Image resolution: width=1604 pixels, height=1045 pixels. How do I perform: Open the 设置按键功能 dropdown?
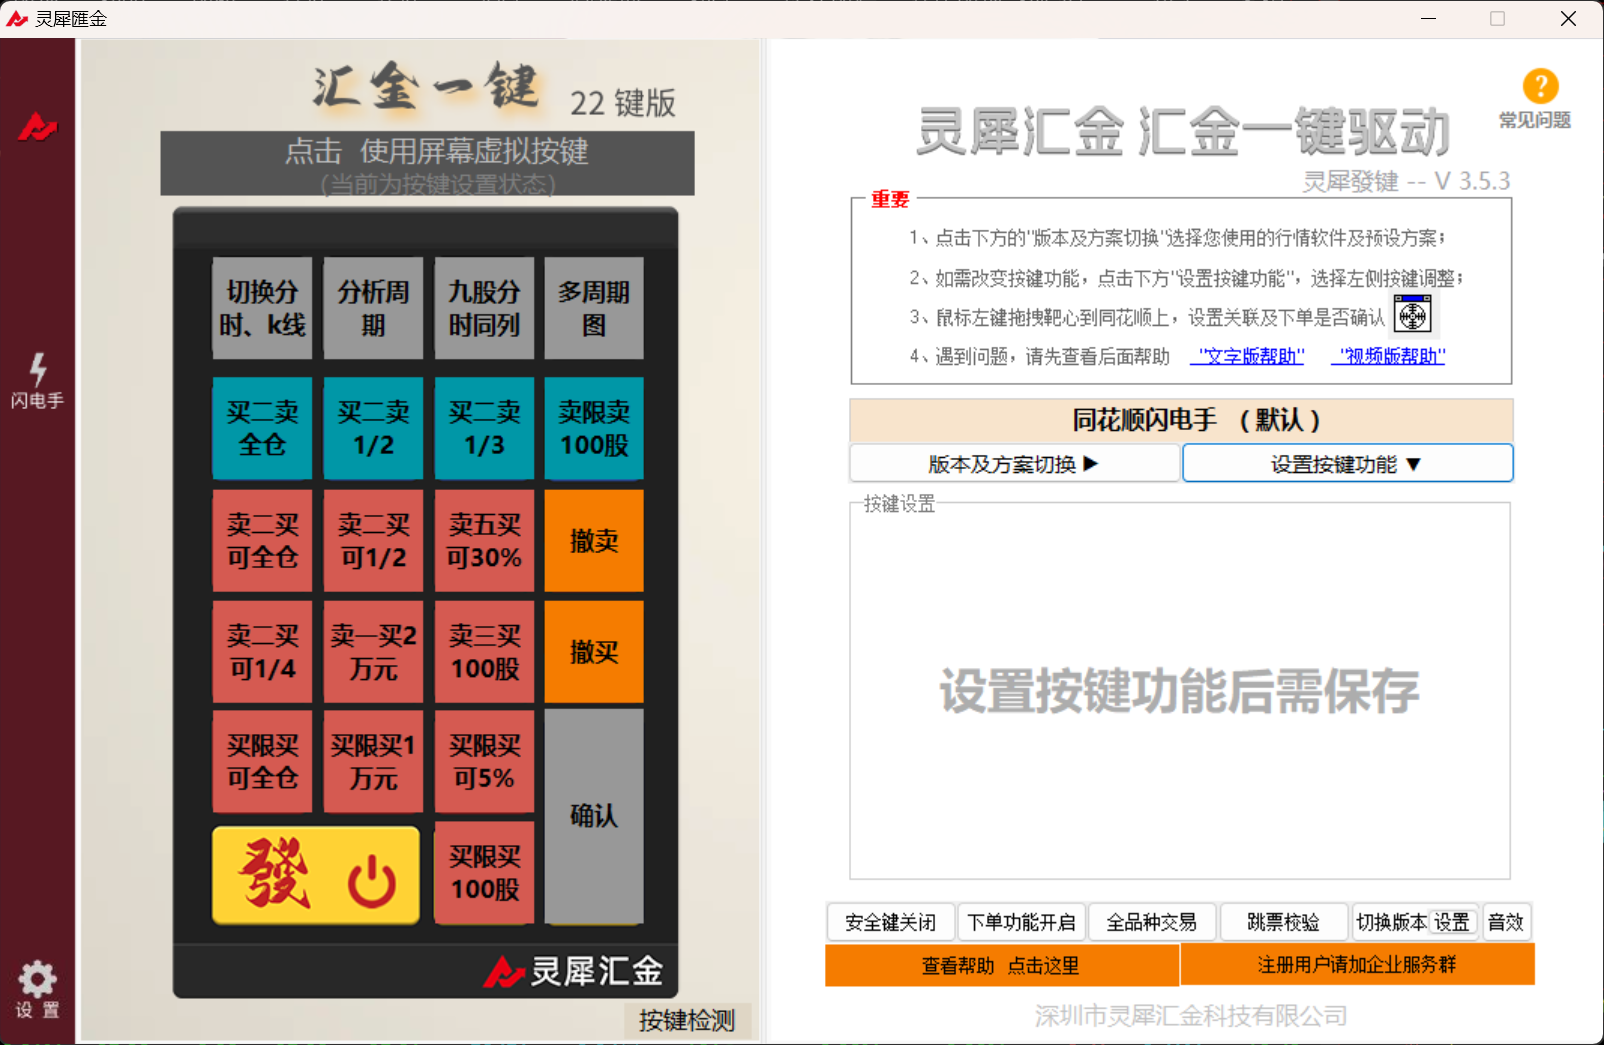[1347, 463]
